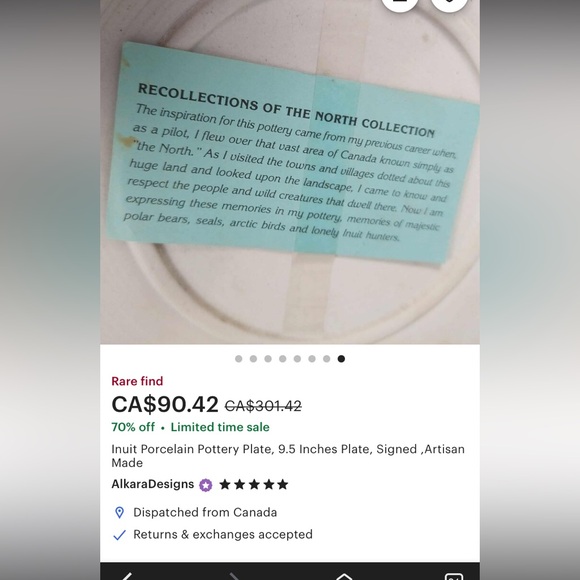
Task: Tap the browser forward arrow
Action: [235, 576]
